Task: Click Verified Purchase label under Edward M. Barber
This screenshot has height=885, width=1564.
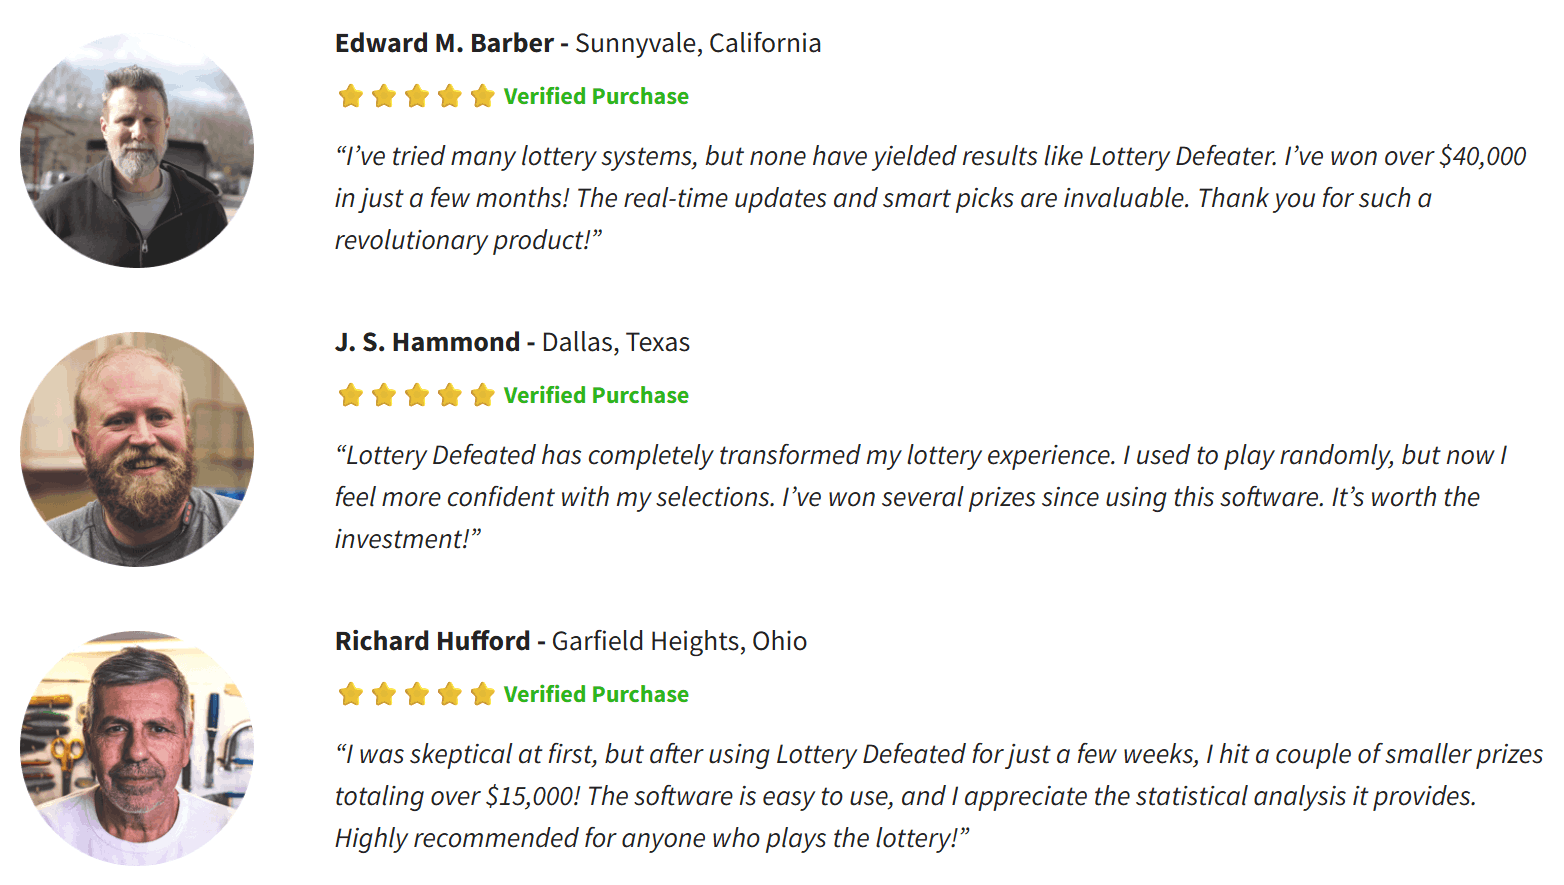Action: tap(596, 96)
